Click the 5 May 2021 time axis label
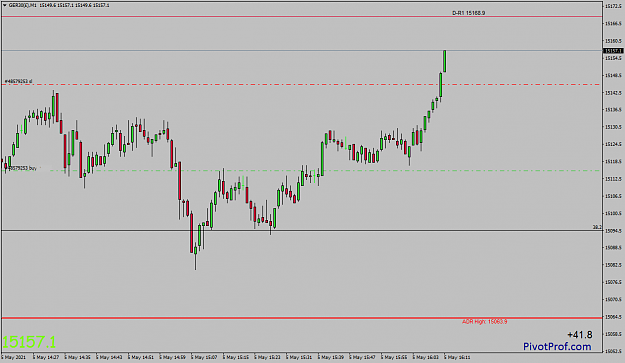 click(15, 357)
